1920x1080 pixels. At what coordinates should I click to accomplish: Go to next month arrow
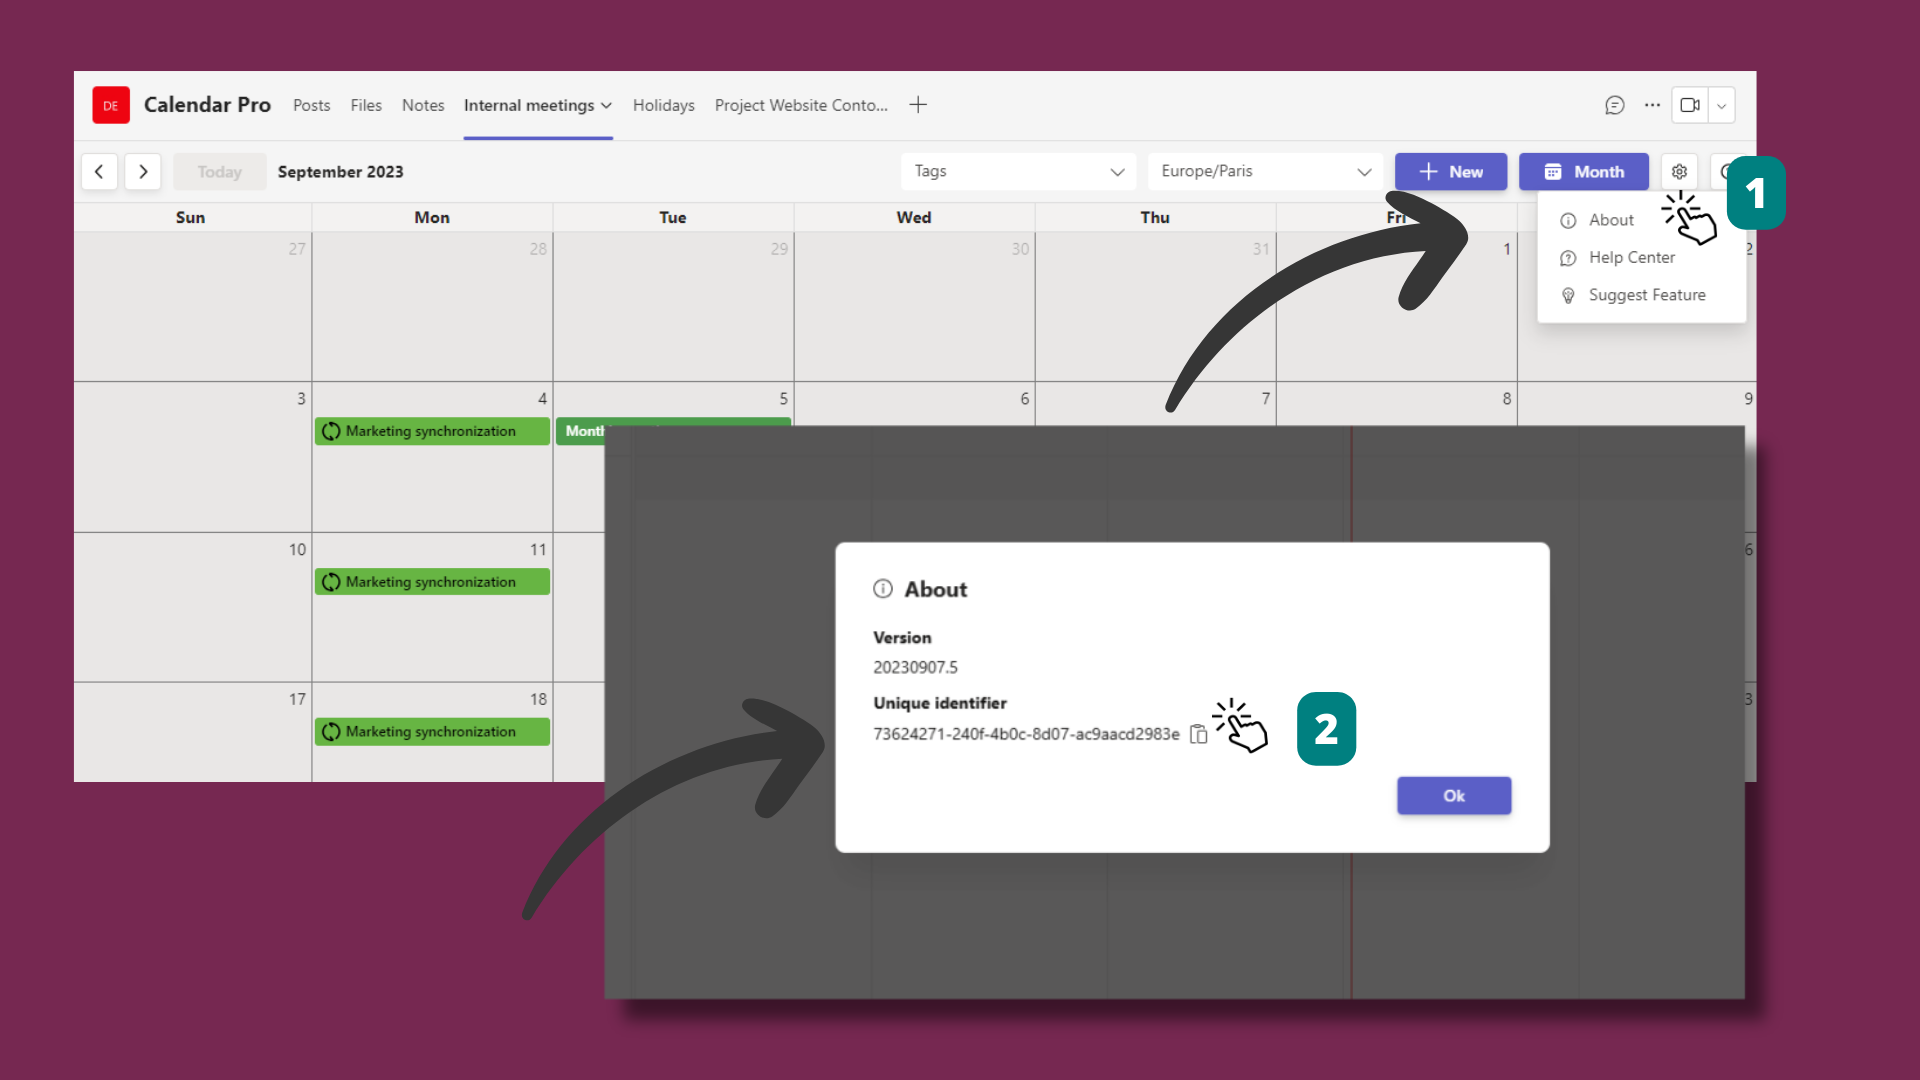point(143,172)
